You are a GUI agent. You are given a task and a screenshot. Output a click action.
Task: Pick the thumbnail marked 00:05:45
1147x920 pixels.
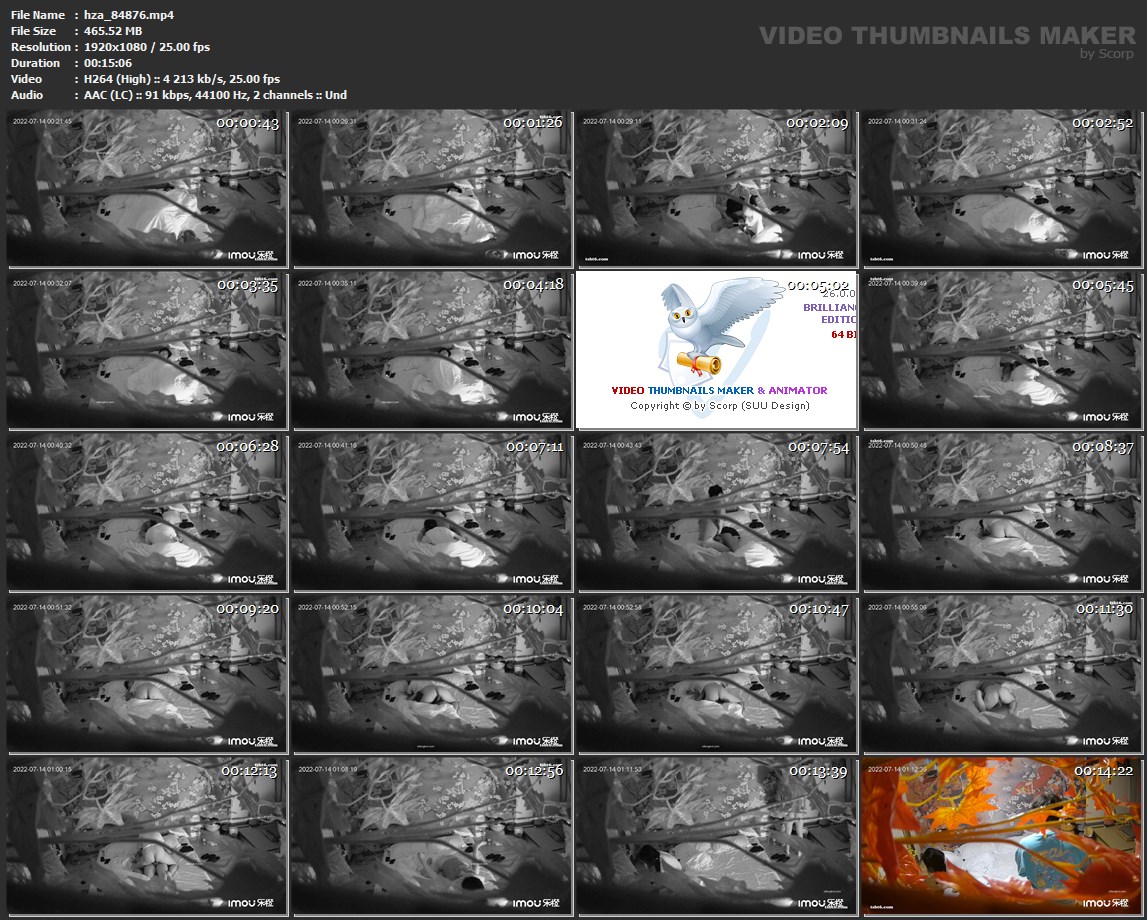[x=1001, y=350]
